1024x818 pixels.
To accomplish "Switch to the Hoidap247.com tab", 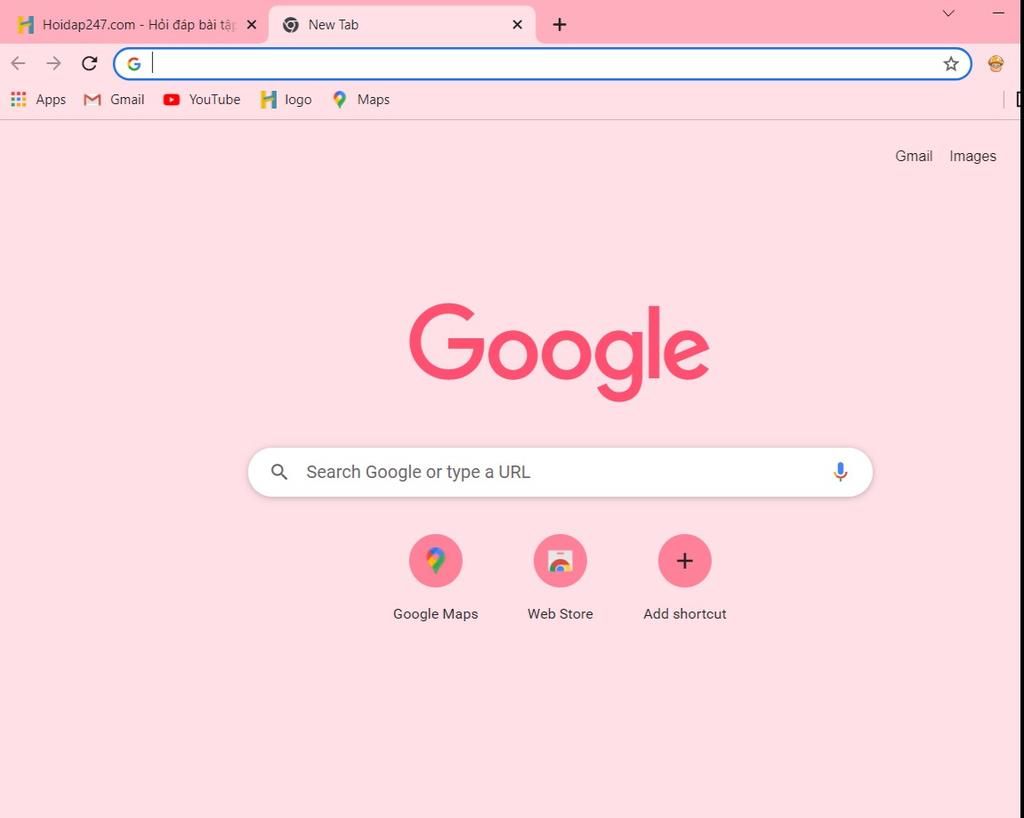I will click(135, 25).
